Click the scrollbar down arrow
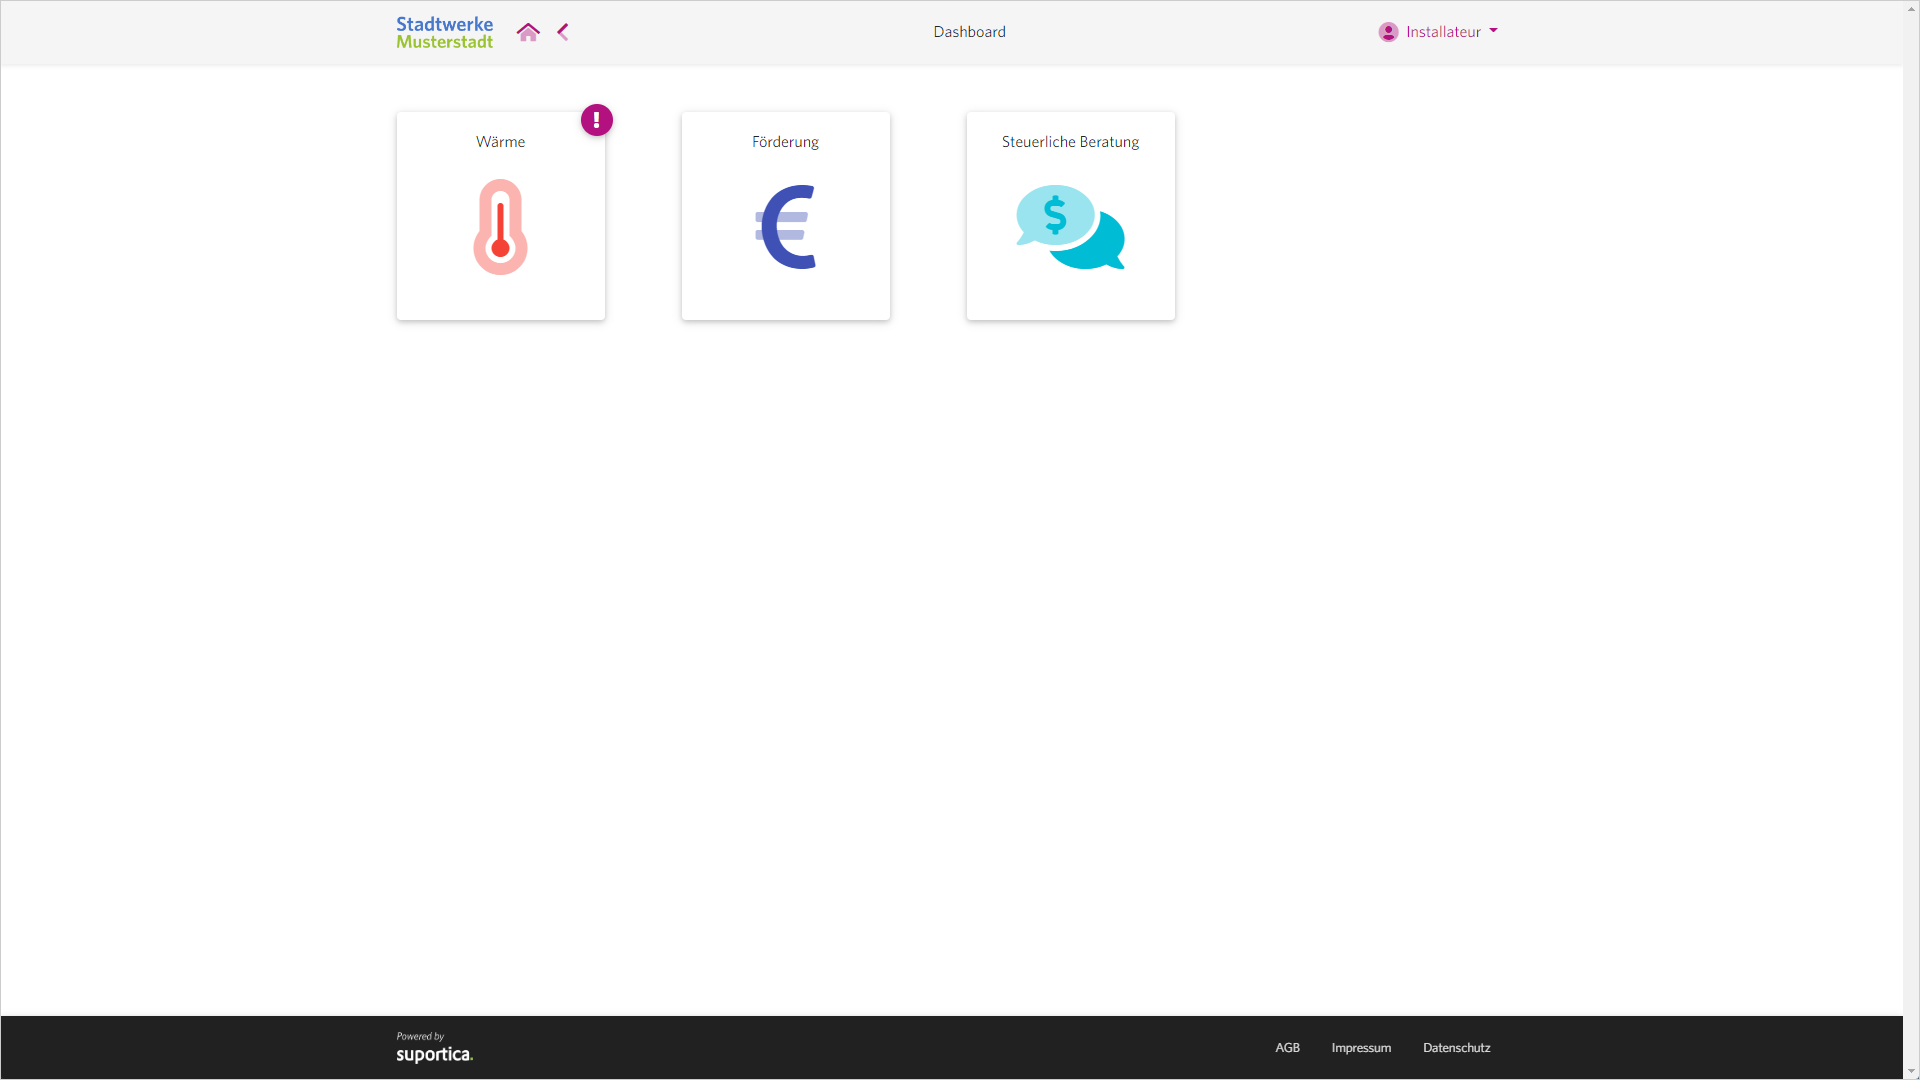Image resolution: width=1920 pixels, height=1080 pixels. coord(1911,1071)
